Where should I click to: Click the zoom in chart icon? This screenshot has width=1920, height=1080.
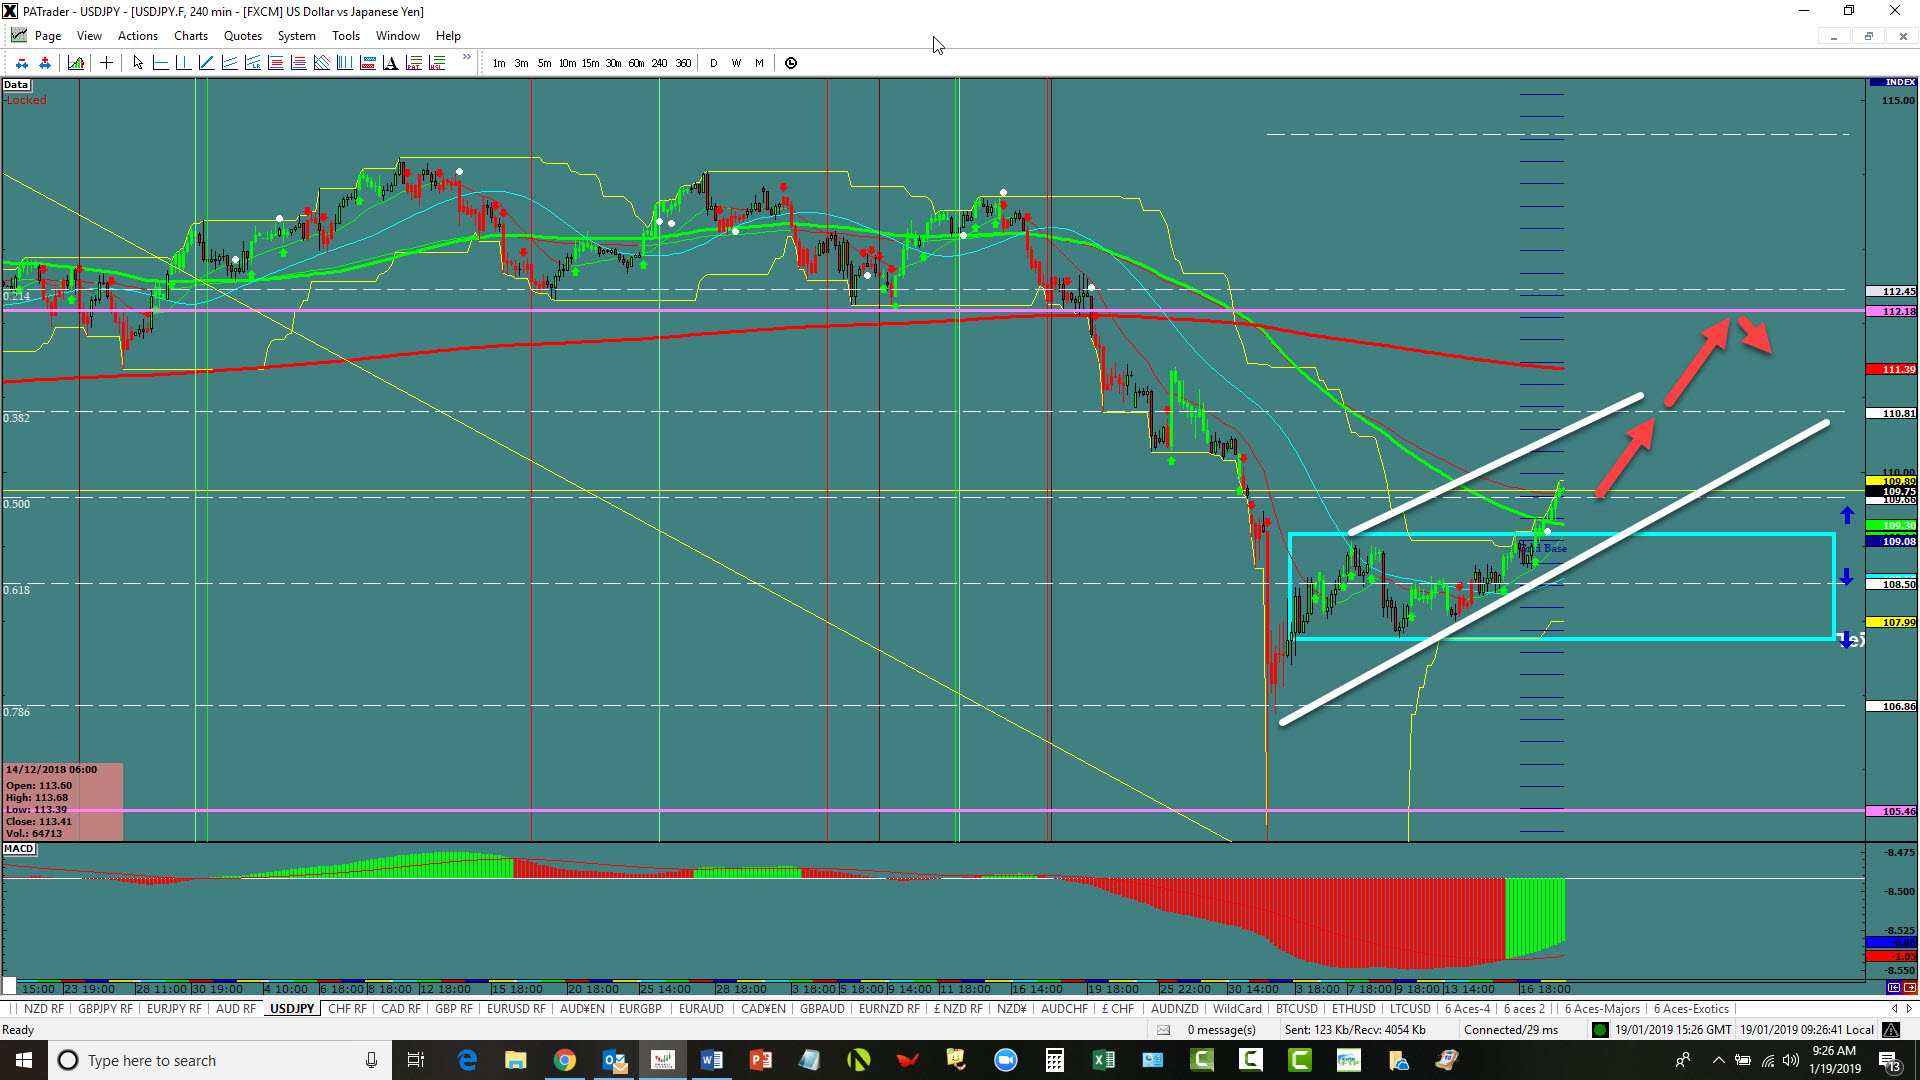[45, 63]
